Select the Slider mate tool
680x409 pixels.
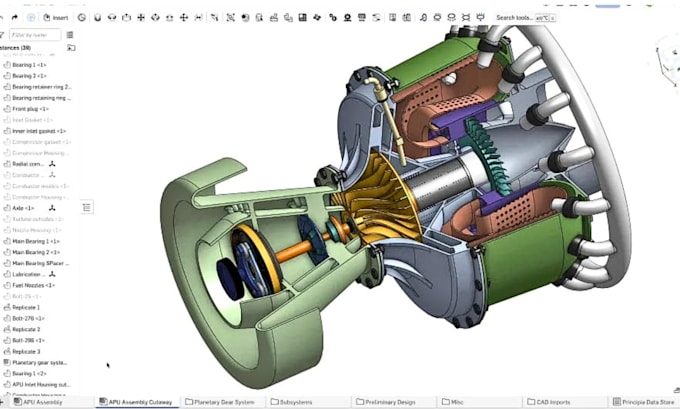(x=126, y=17)
